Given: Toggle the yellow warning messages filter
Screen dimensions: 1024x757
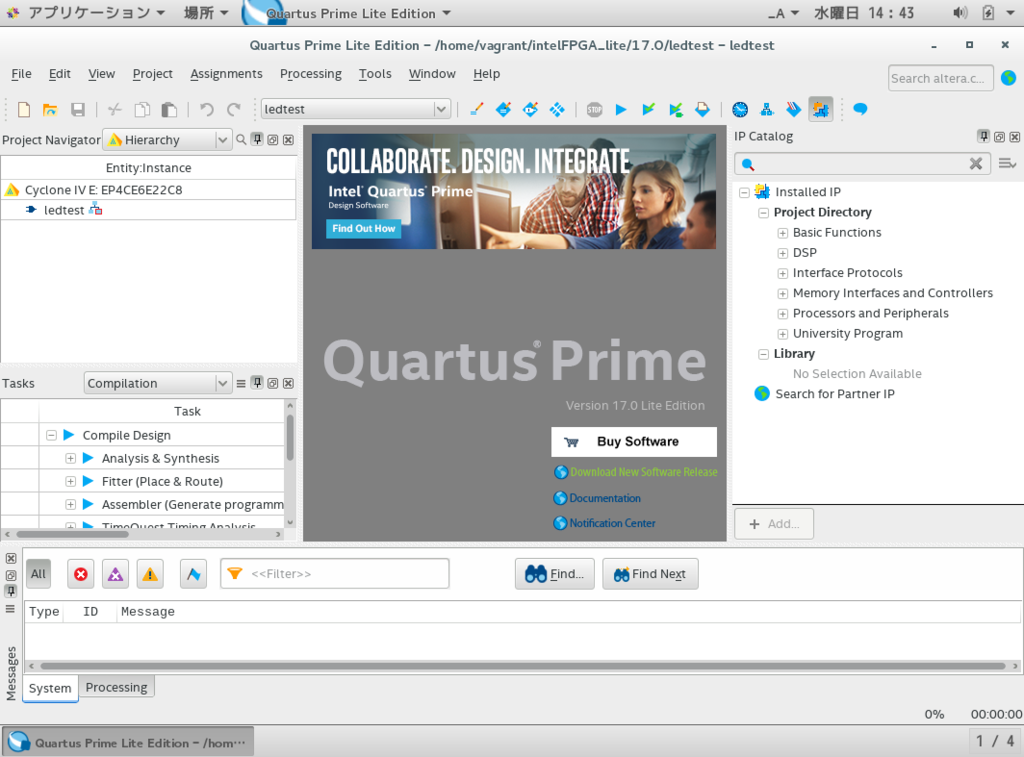Looking at the screenshot, I should [x=150, y=574].
